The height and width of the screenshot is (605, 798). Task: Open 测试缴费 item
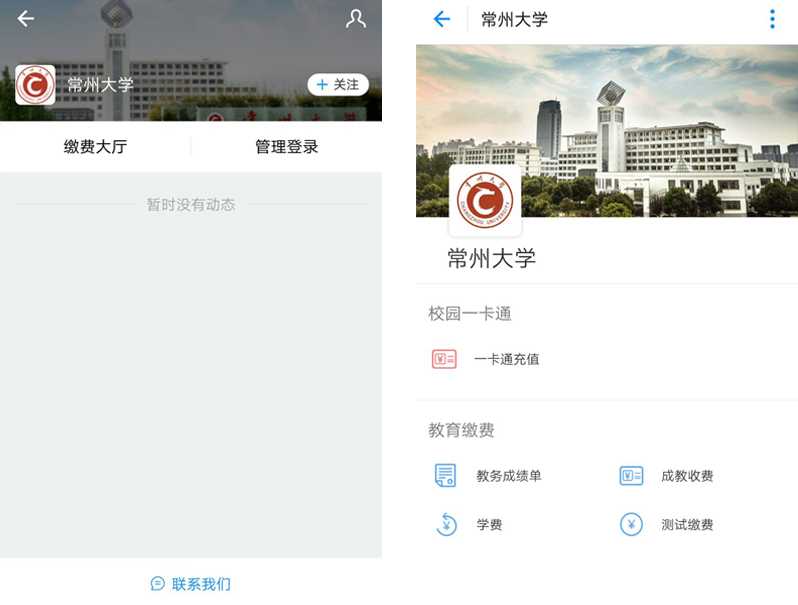pyautogui.click(x=687, y=525)
